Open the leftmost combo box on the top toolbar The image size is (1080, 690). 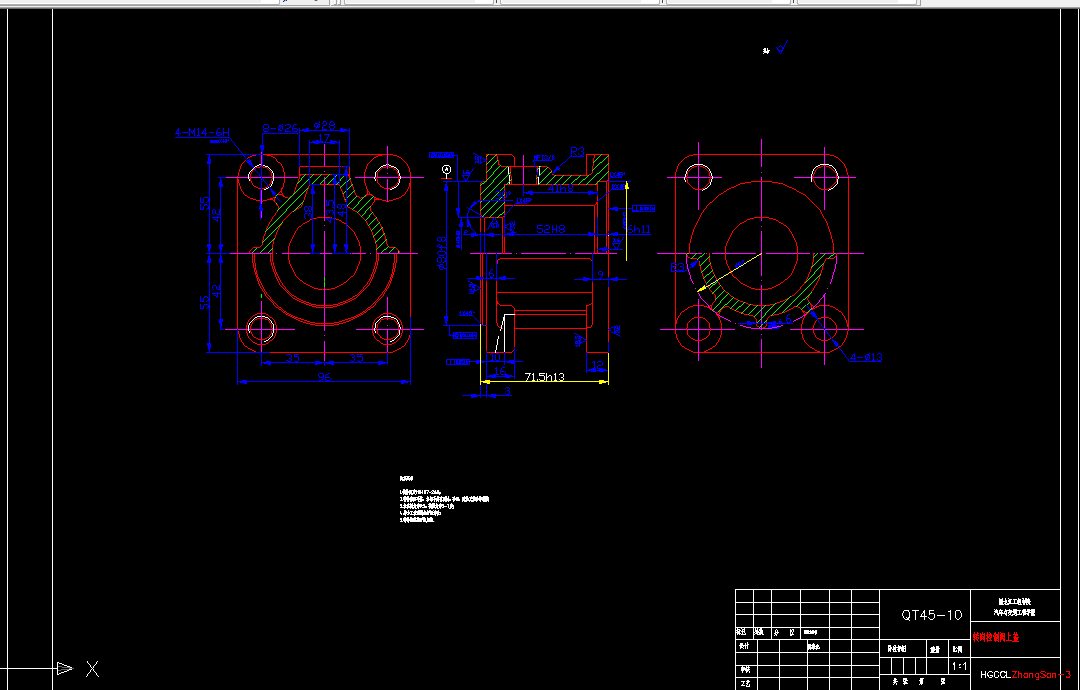(x=290, y=2)
